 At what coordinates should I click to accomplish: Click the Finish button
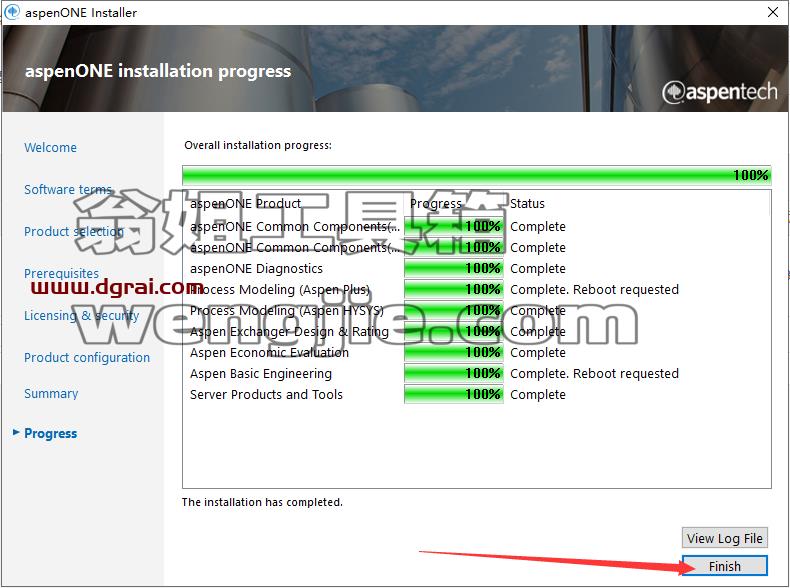(725, 566)
